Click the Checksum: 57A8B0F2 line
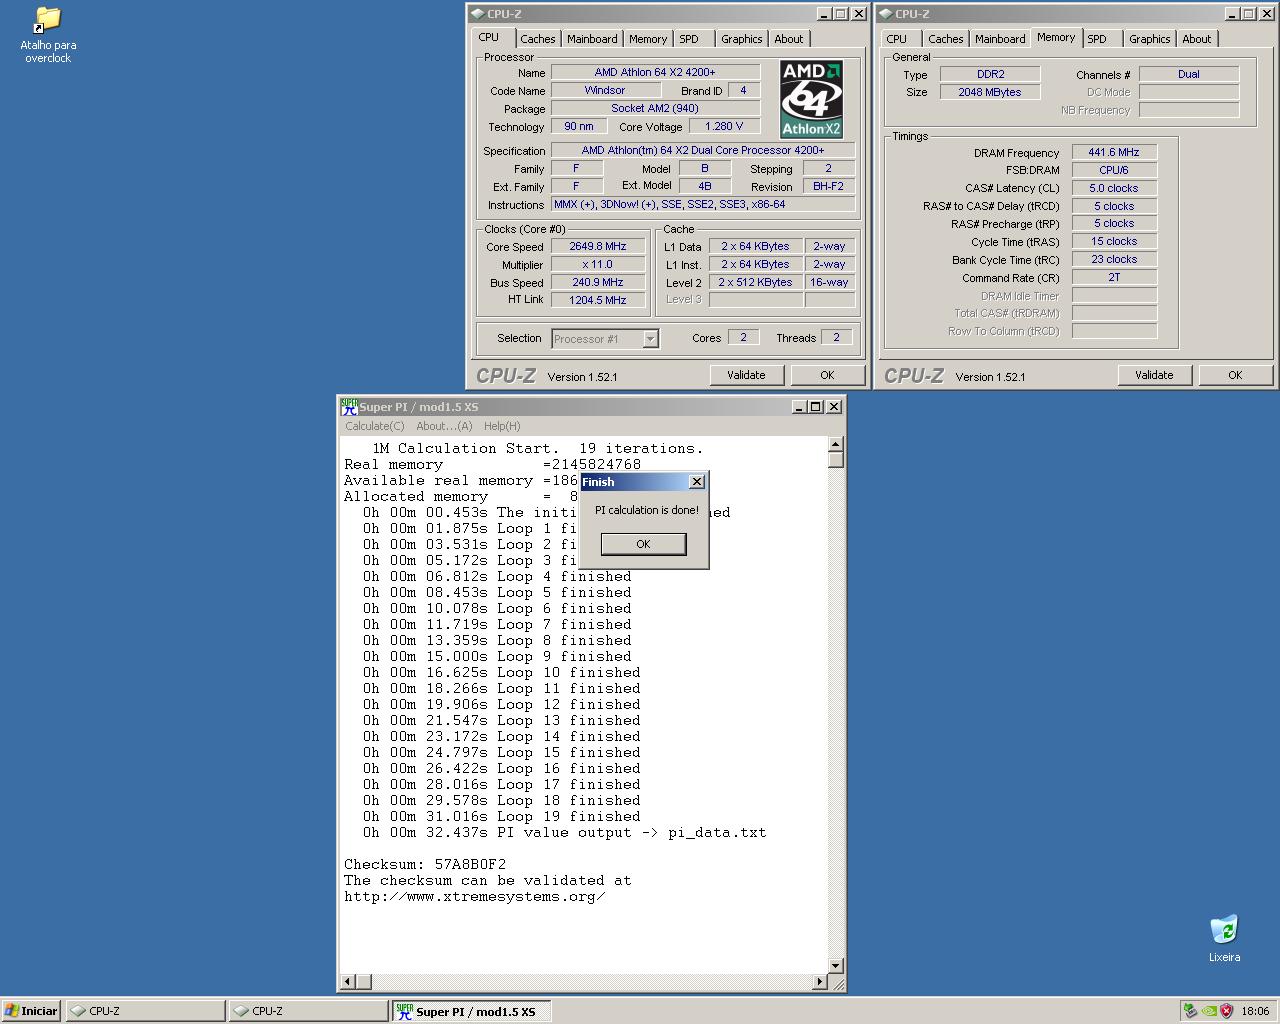Screen dimensions: 1280x1024 [425, 864]
